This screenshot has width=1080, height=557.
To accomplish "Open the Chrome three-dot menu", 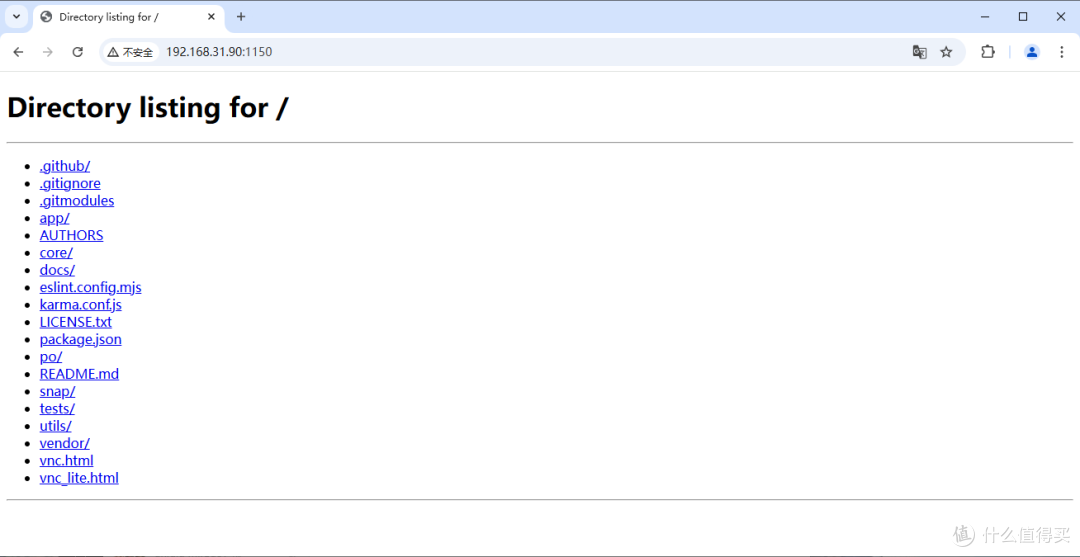I will (1062, 52).
